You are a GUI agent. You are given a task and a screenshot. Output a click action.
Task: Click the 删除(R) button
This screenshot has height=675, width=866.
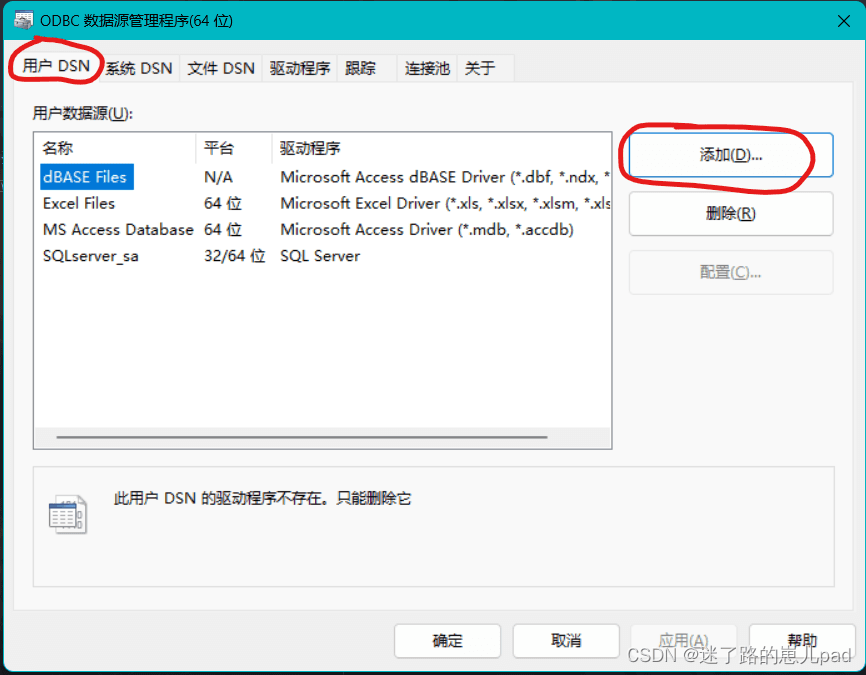731,213
